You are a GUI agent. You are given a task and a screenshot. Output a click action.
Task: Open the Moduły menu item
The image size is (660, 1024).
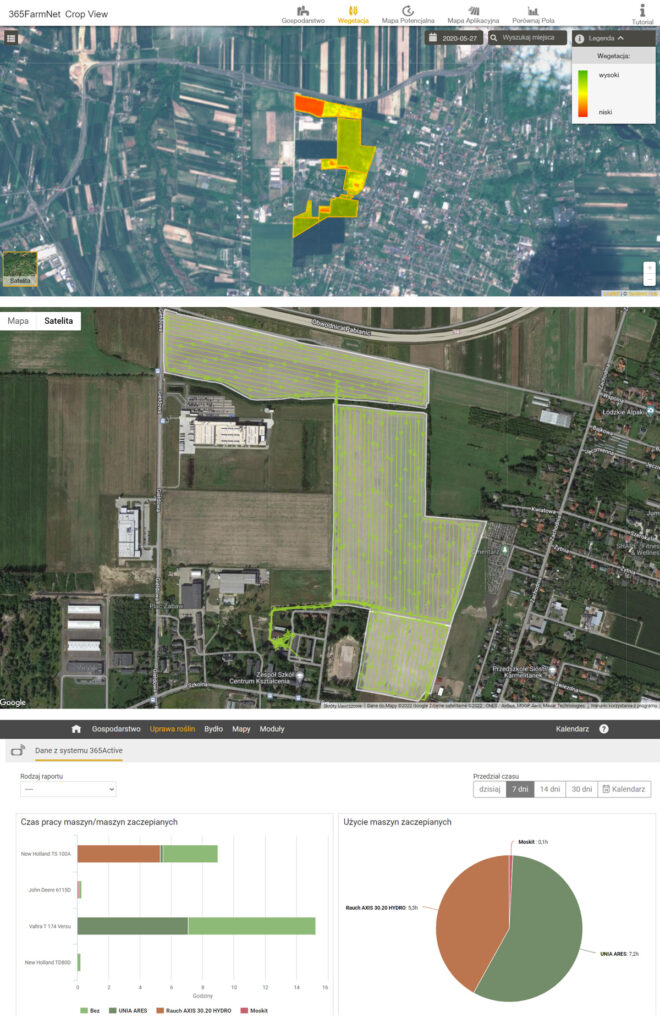point(272,729)
